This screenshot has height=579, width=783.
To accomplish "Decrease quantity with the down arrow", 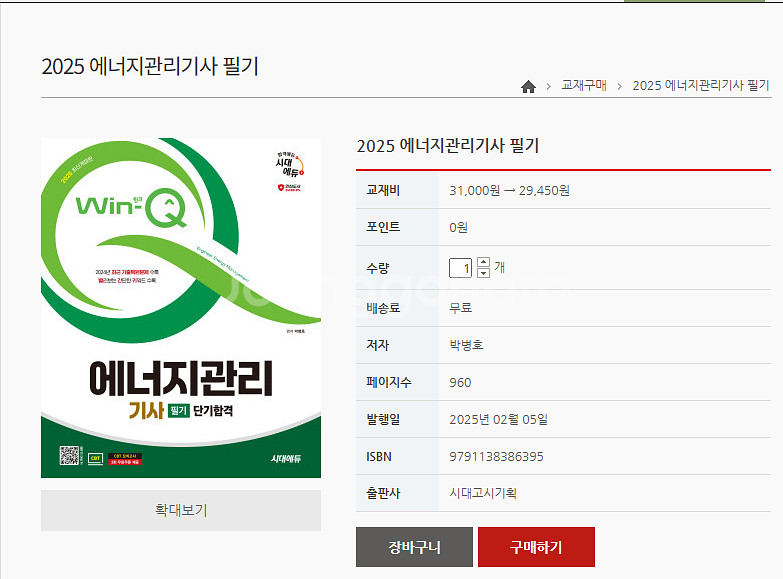I will click(484, 273).
